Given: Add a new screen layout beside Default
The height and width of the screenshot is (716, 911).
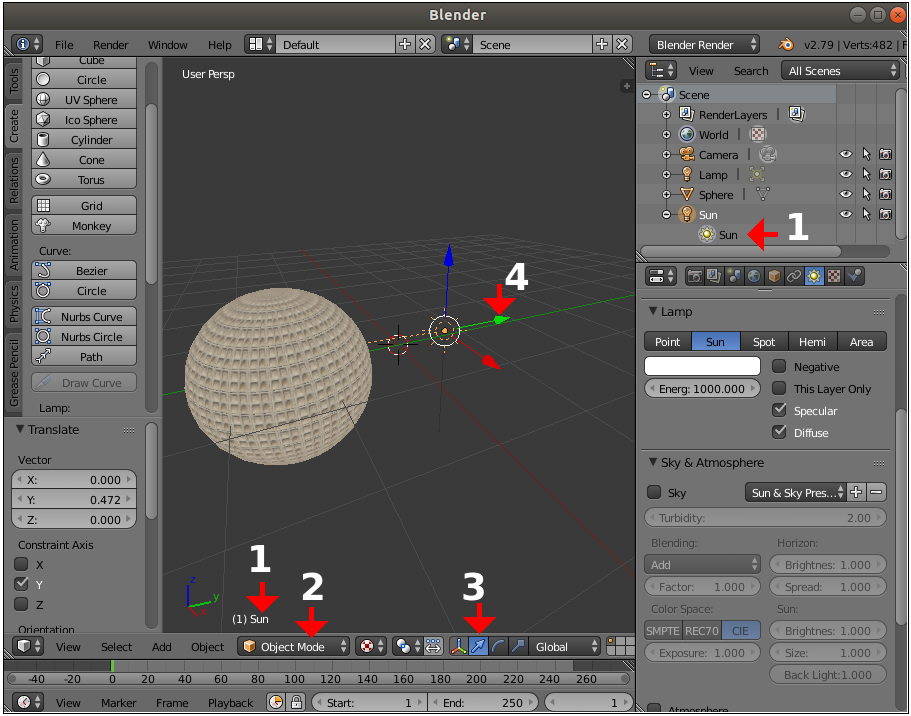Looking at the screenshot, I should pos(405,44).
